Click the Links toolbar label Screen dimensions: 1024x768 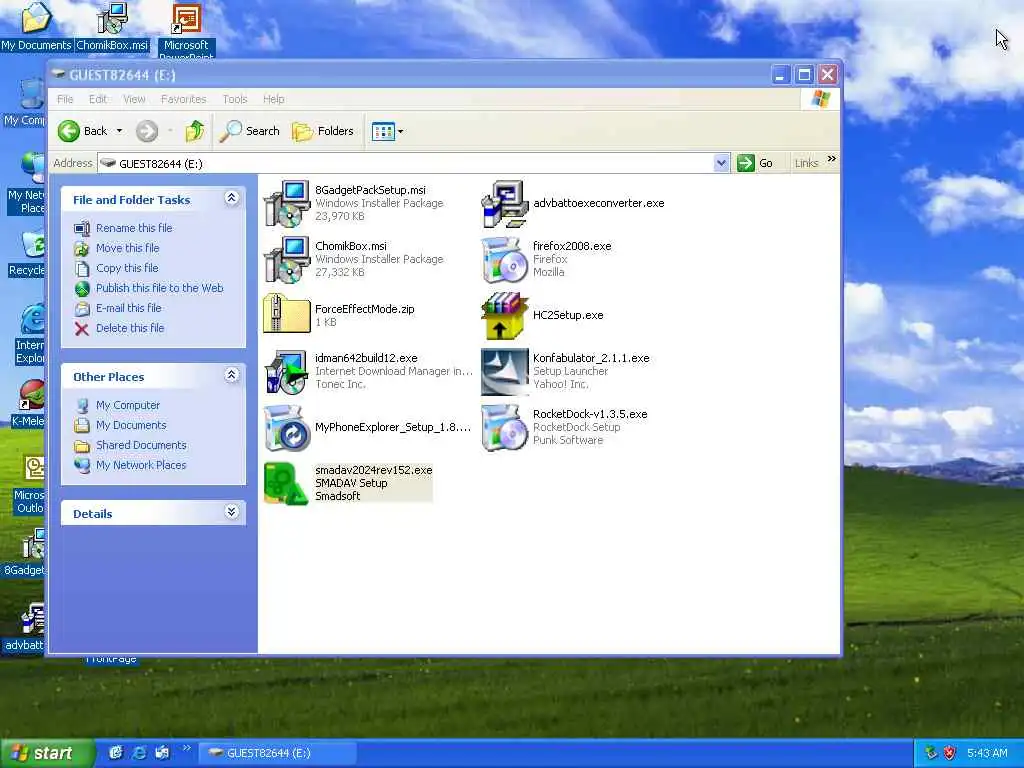point(807,163)
